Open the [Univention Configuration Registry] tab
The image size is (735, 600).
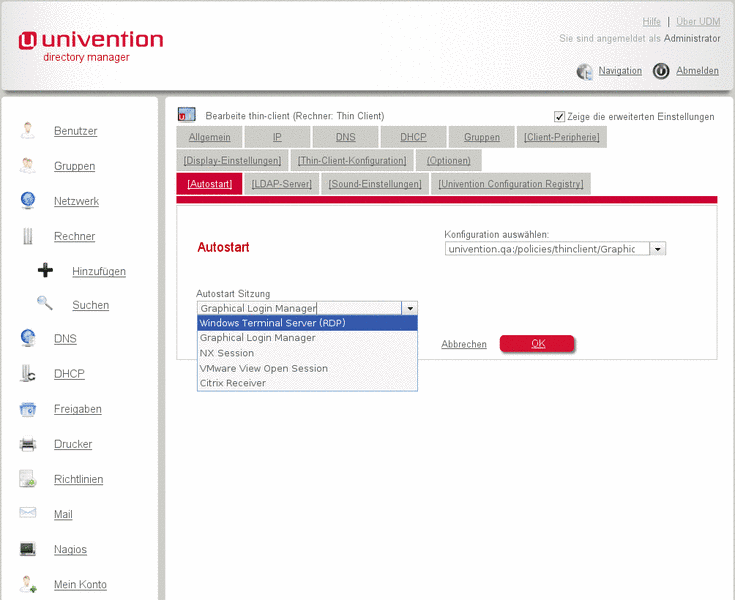tap(511, 184)
